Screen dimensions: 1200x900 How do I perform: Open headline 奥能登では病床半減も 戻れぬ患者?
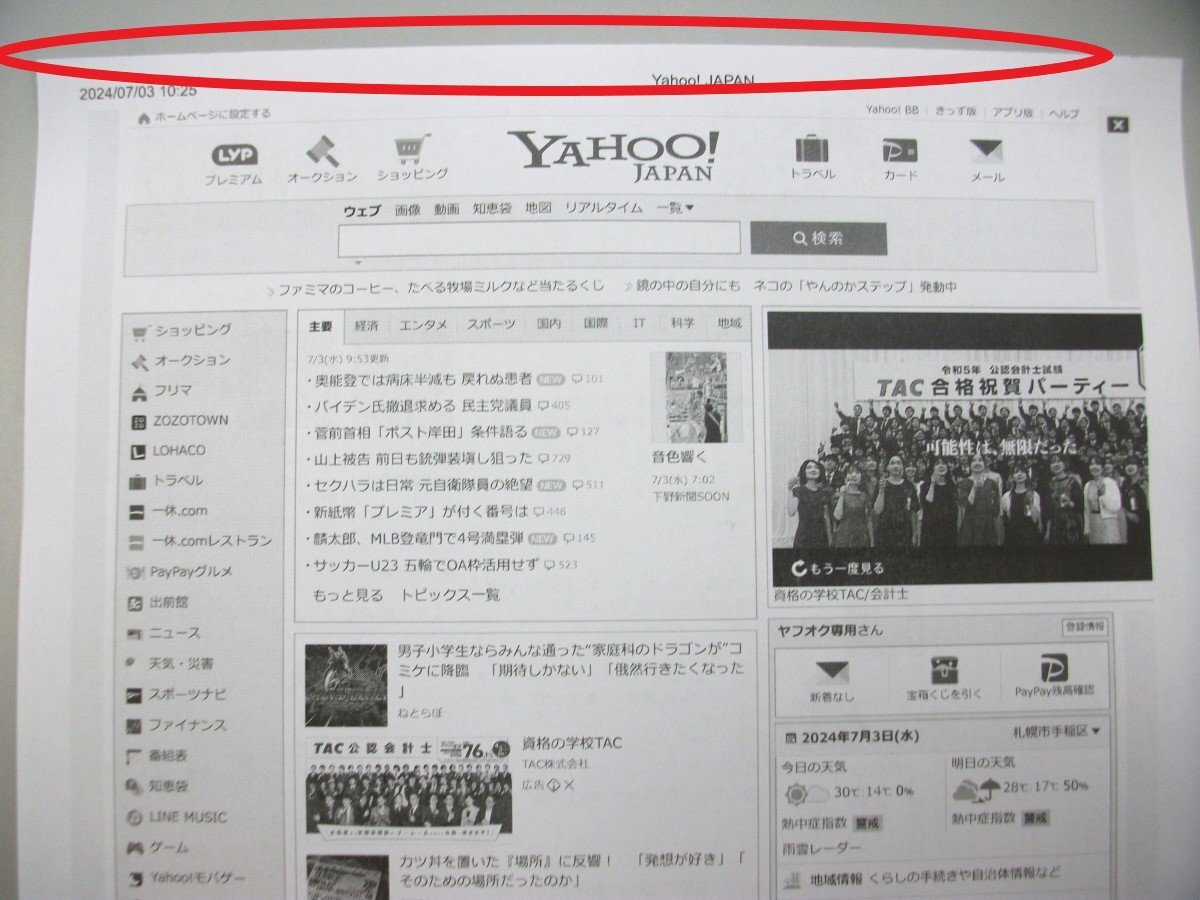tap(423, 379)
